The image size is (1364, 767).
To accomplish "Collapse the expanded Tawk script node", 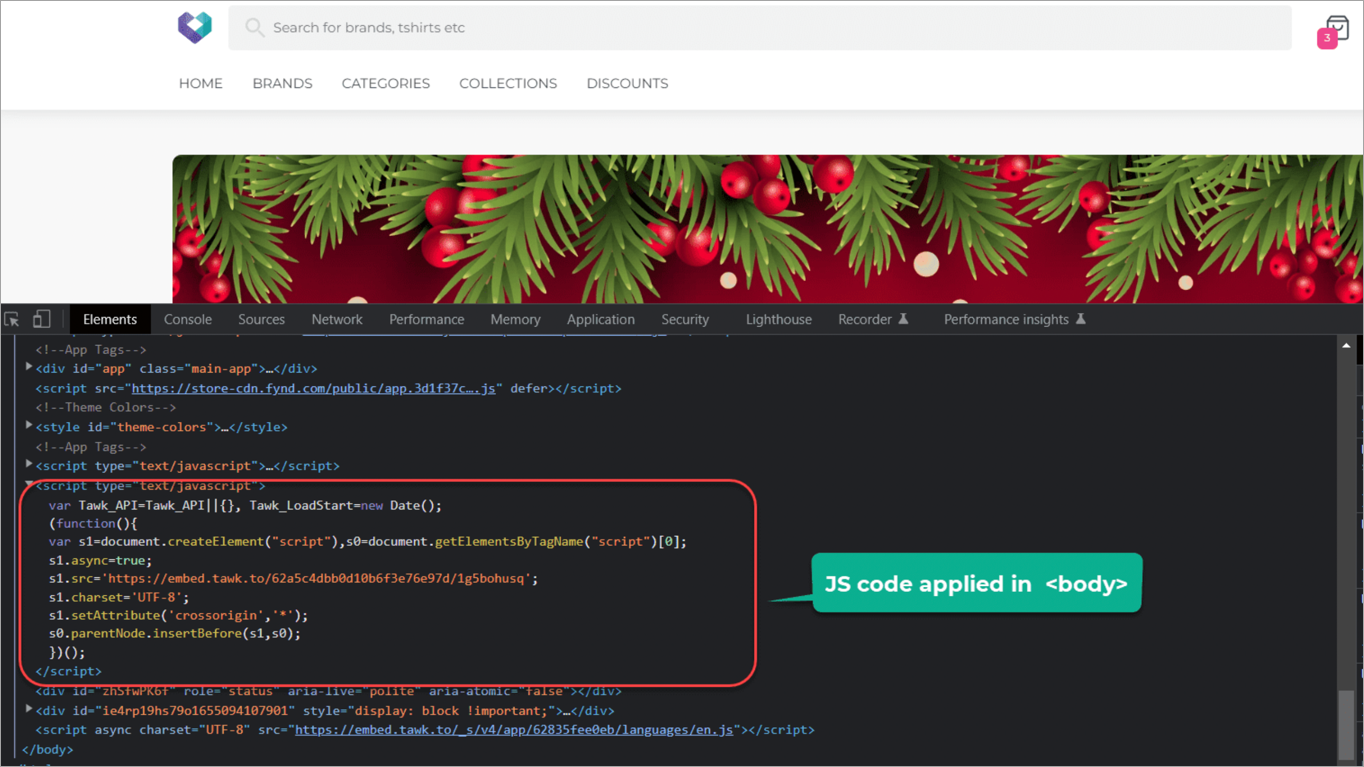I will (x=29, y=485).
